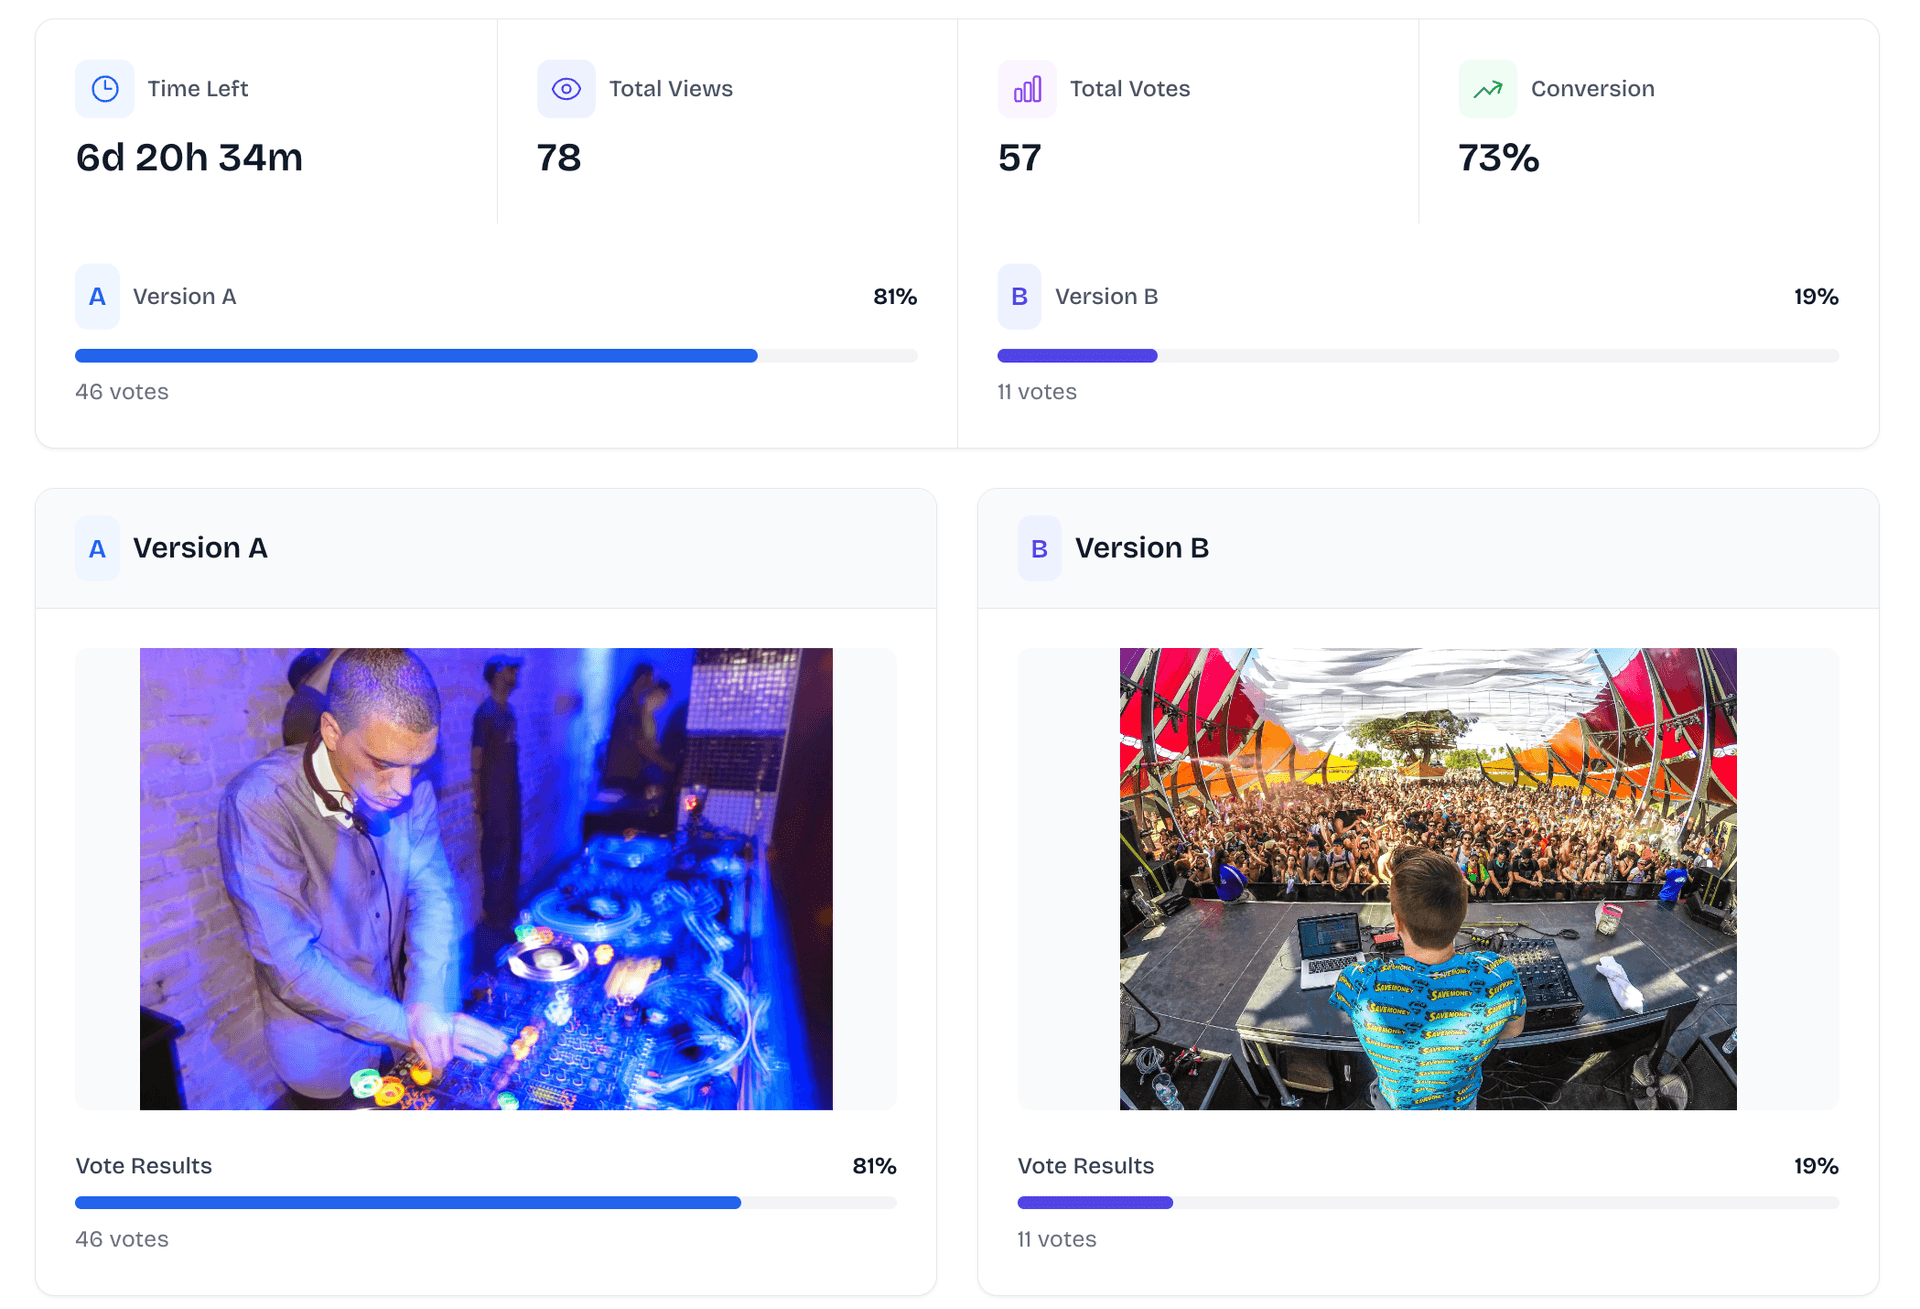Click the A badge in the summary row

coord(97,297)
